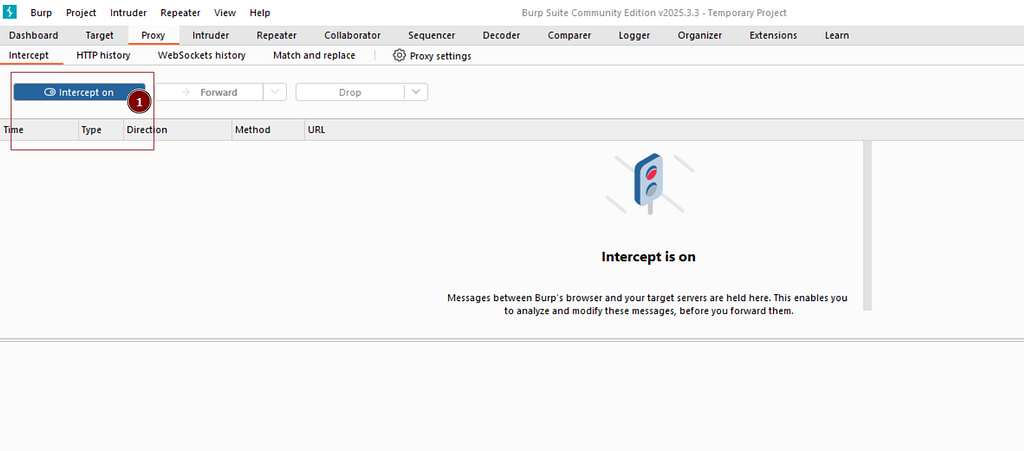
Task: Click the traffic light illustration
Action: click(648, 183)
